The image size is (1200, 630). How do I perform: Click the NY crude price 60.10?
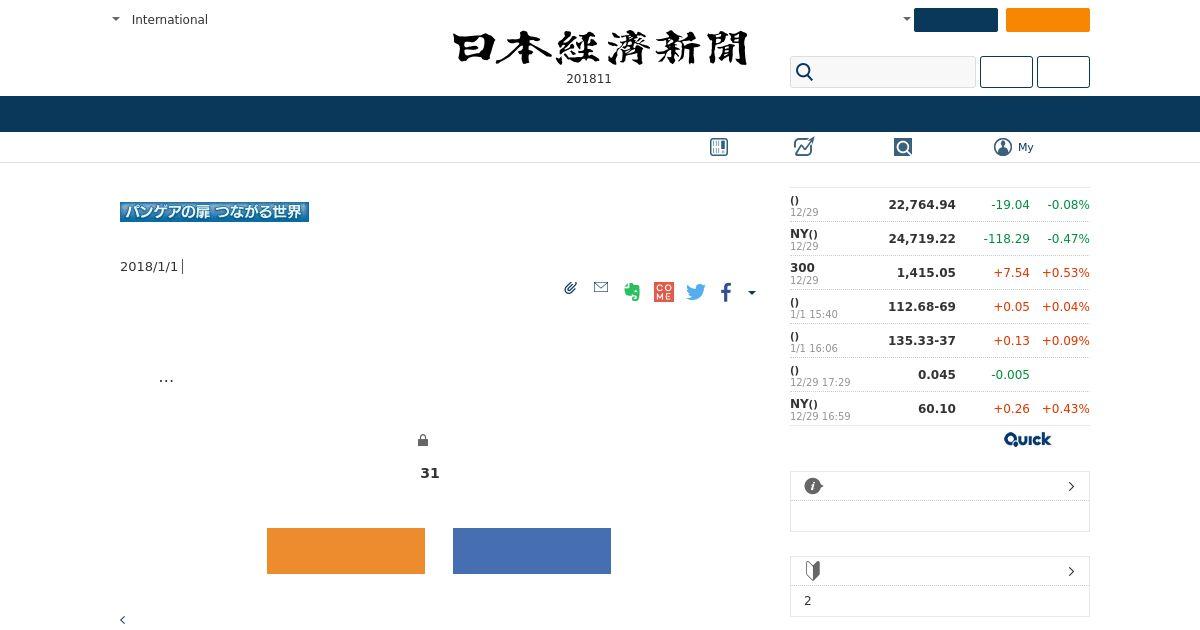point(937,409)
